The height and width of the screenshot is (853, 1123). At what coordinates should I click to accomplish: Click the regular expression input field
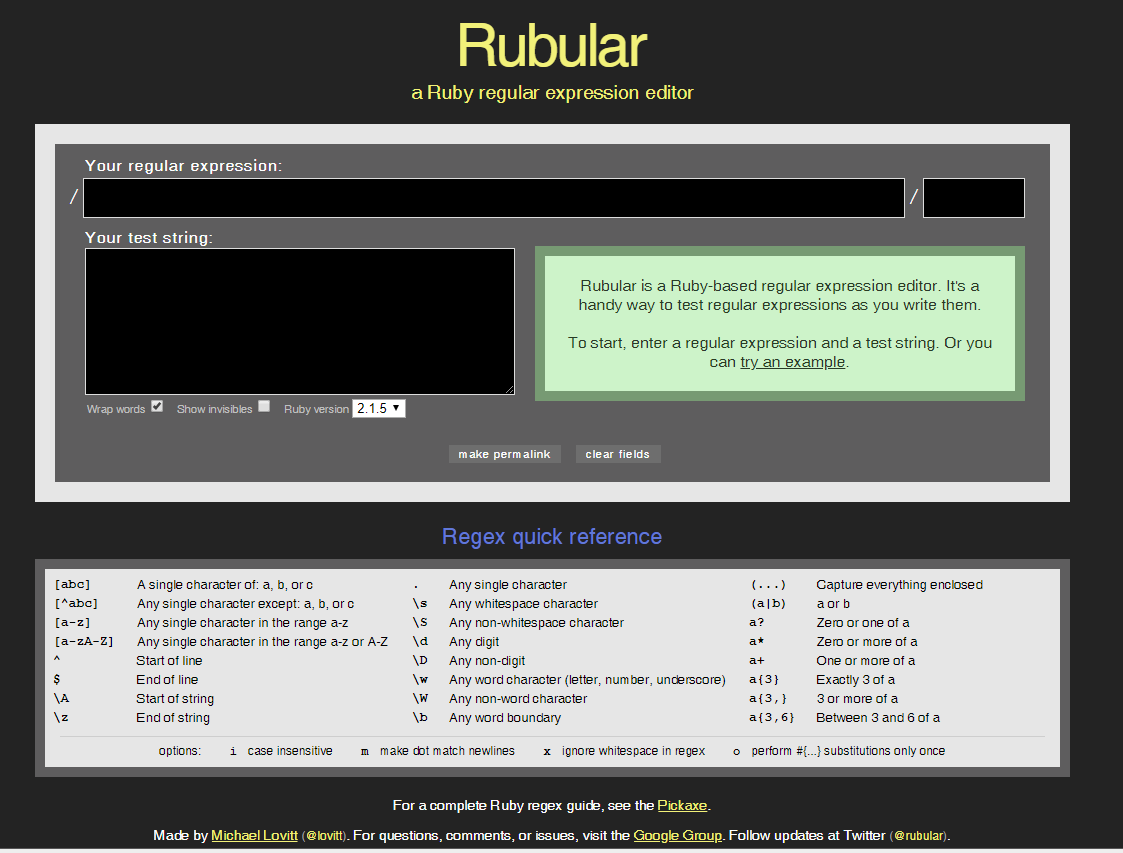click(493, 198)
